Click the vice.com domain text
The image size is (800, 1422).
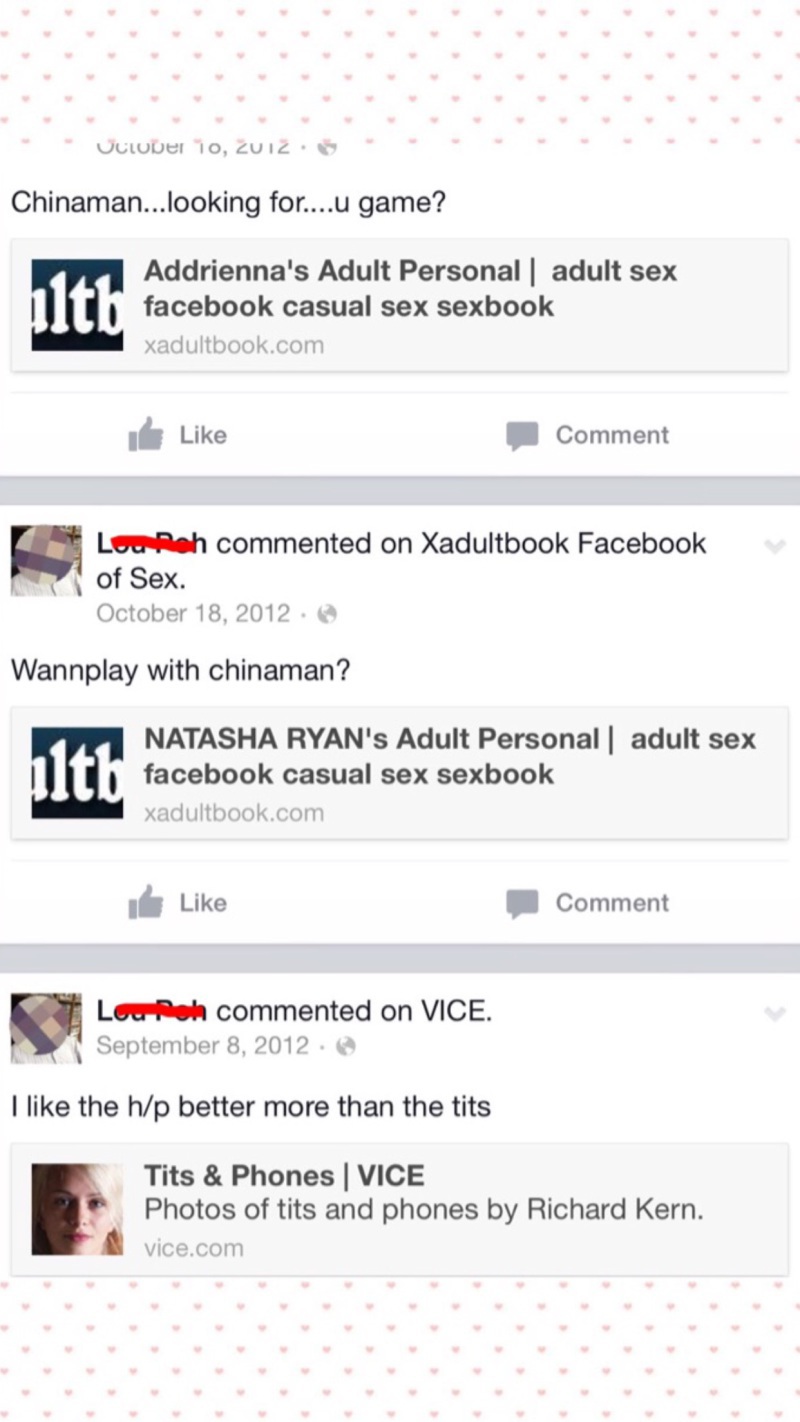pyautogui.click(x=194, y=1248)
